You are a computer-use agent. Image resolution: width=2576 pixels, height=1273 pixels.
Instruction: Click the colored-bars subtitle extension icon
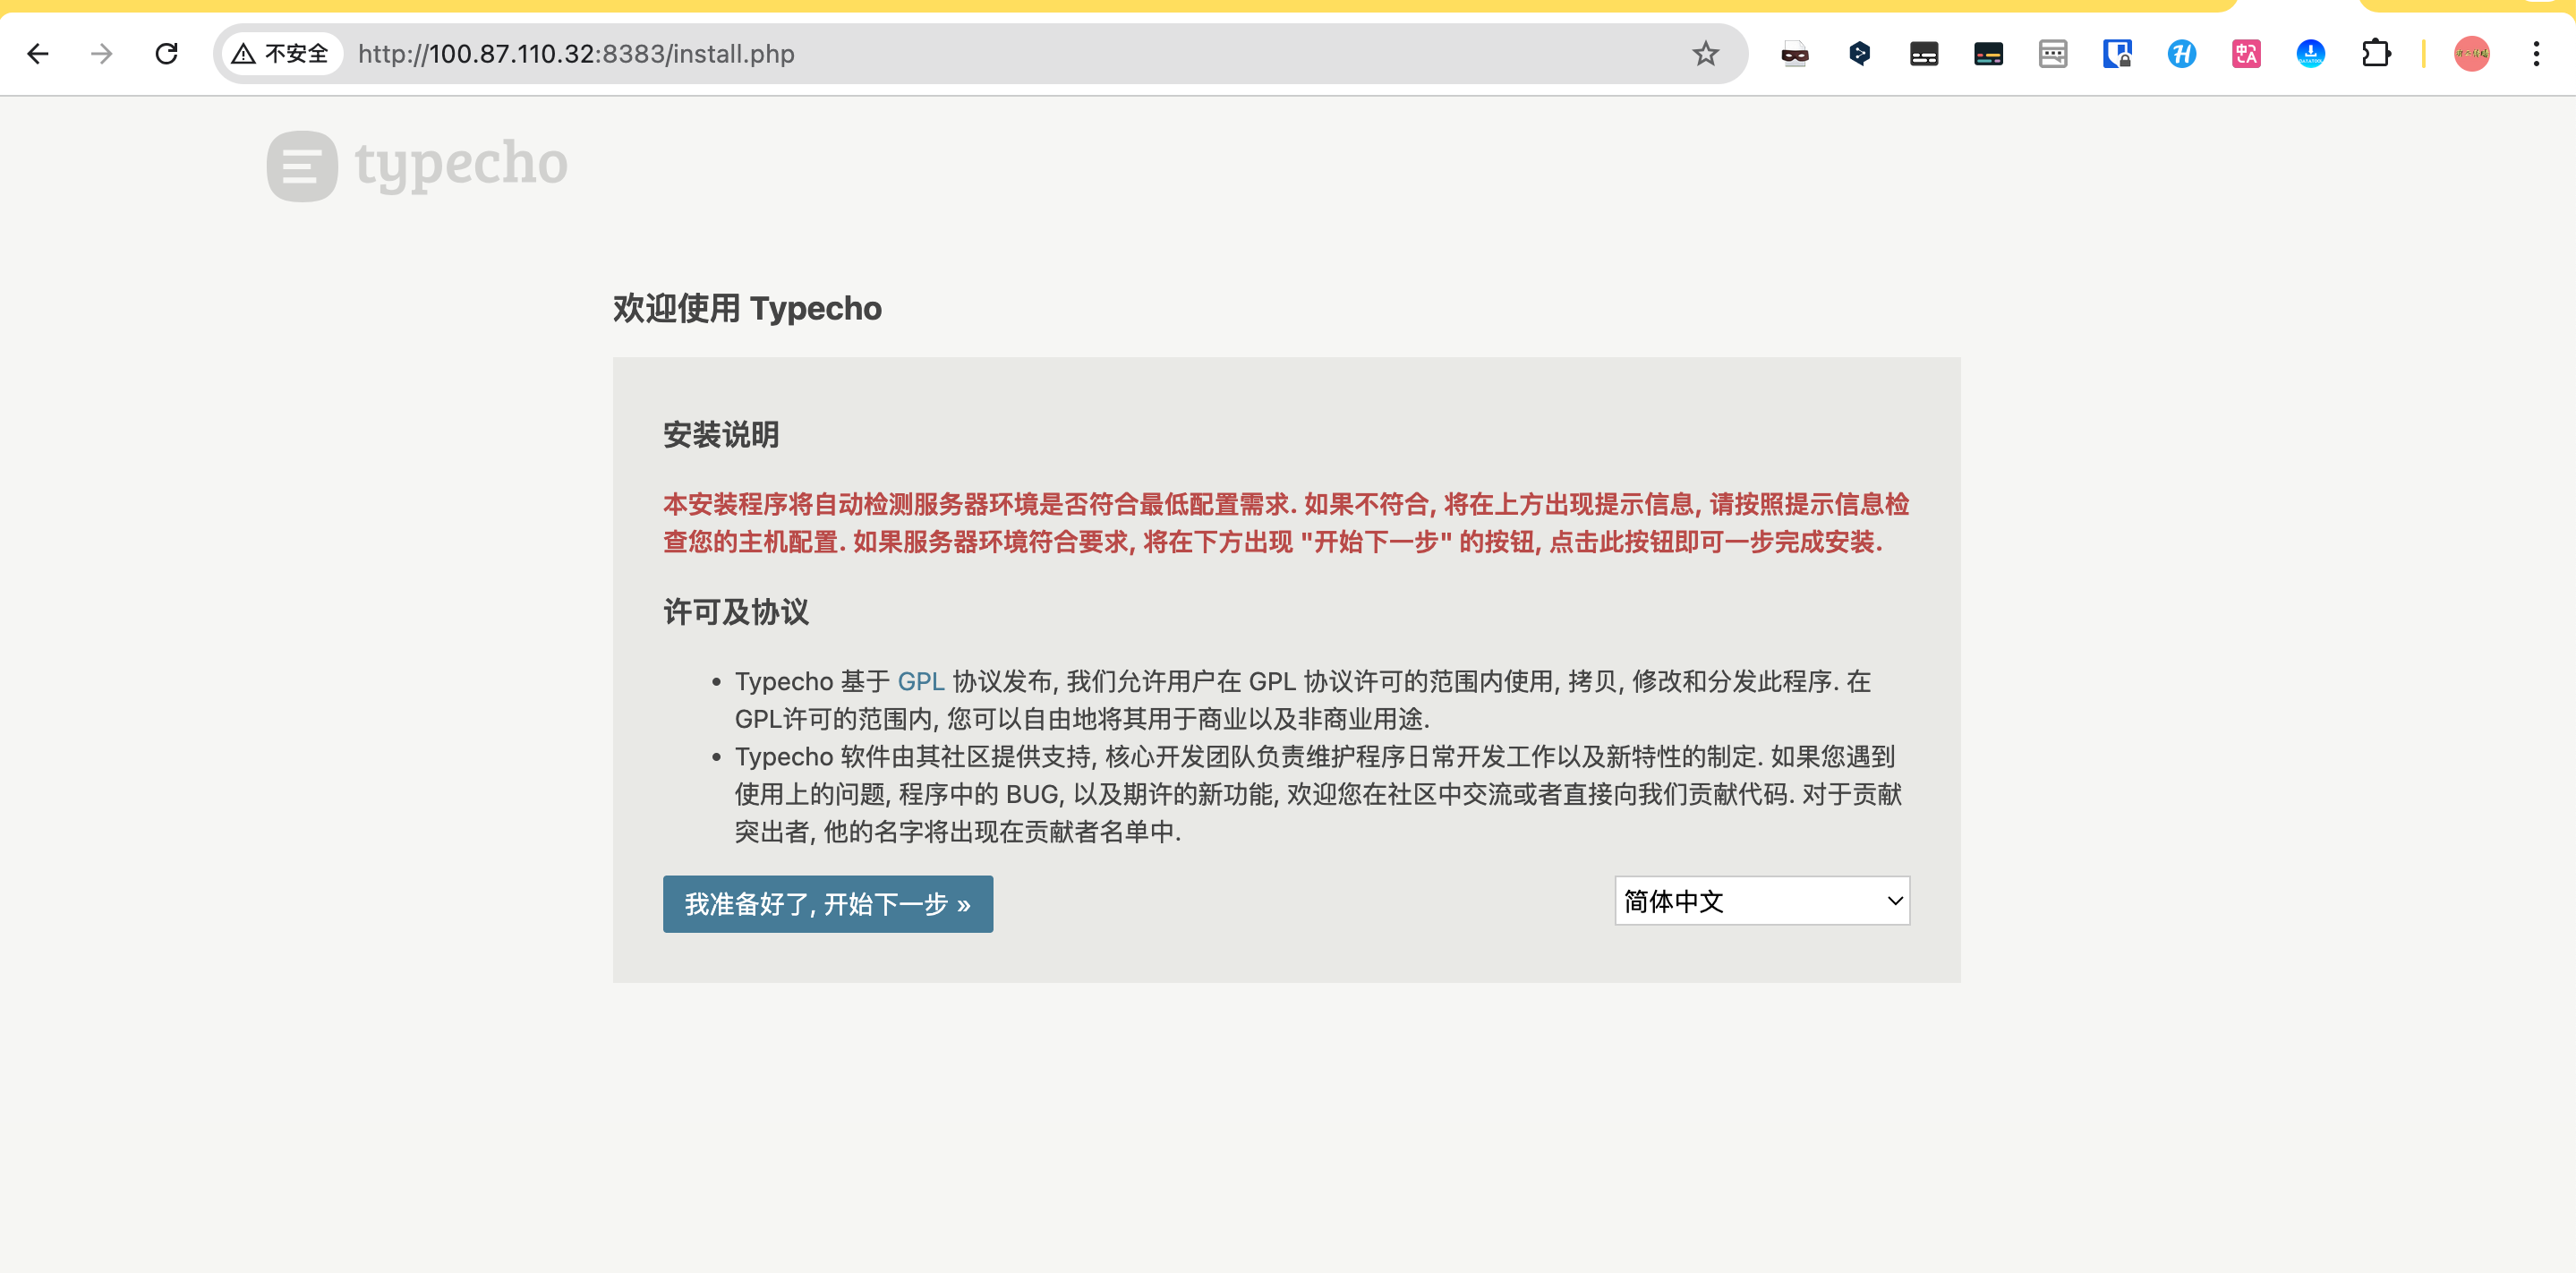[x=1988, y=54]
